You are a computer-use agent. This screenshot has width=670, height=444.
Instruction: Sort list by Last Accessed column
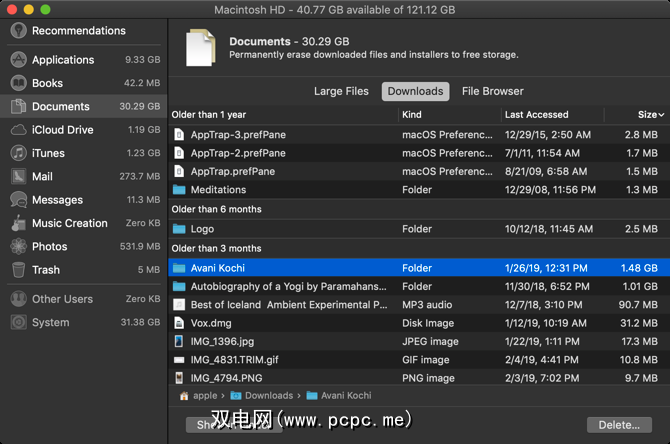(536, 115)
